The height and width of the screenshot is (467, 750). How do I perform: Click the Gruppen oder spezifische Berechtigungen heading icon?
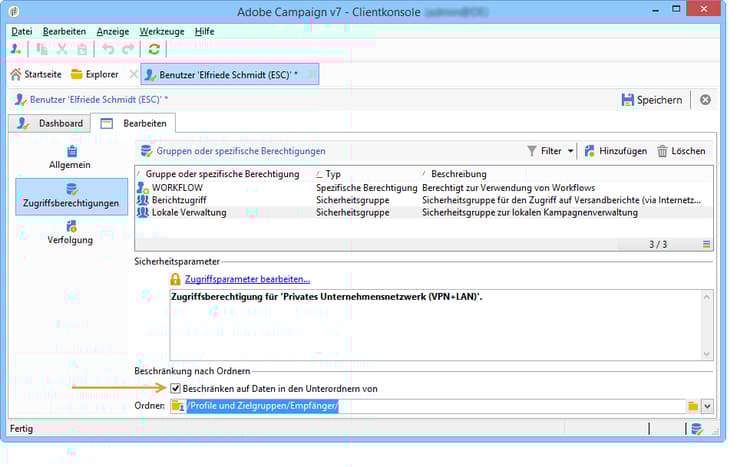click(146, 151)
